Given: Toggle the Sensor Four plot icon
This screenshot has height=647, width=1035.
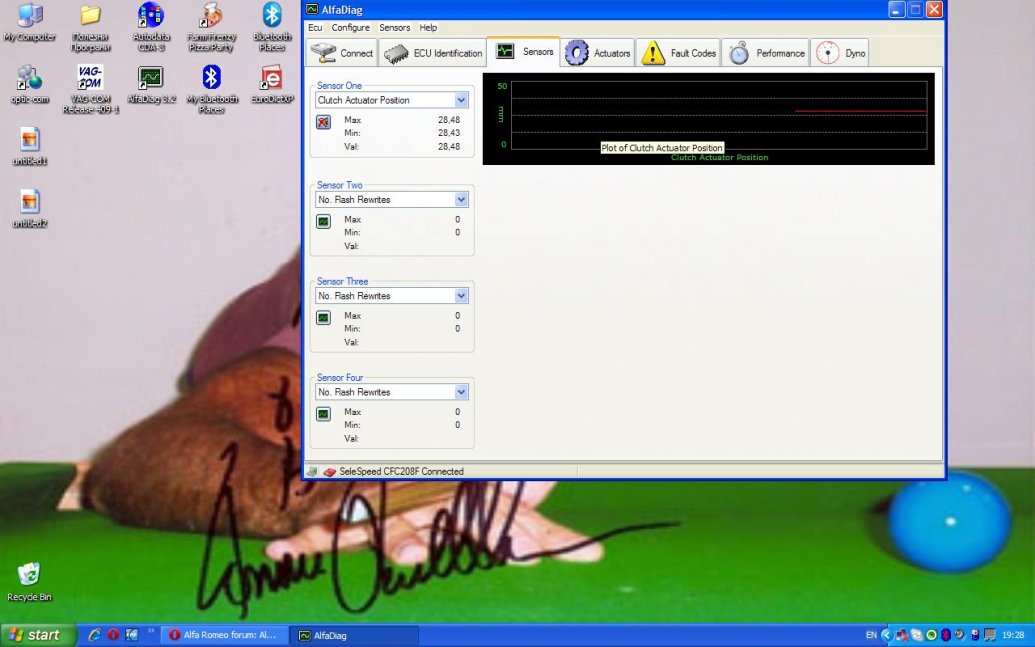Looking at the screenshot, I should (323, 413).
